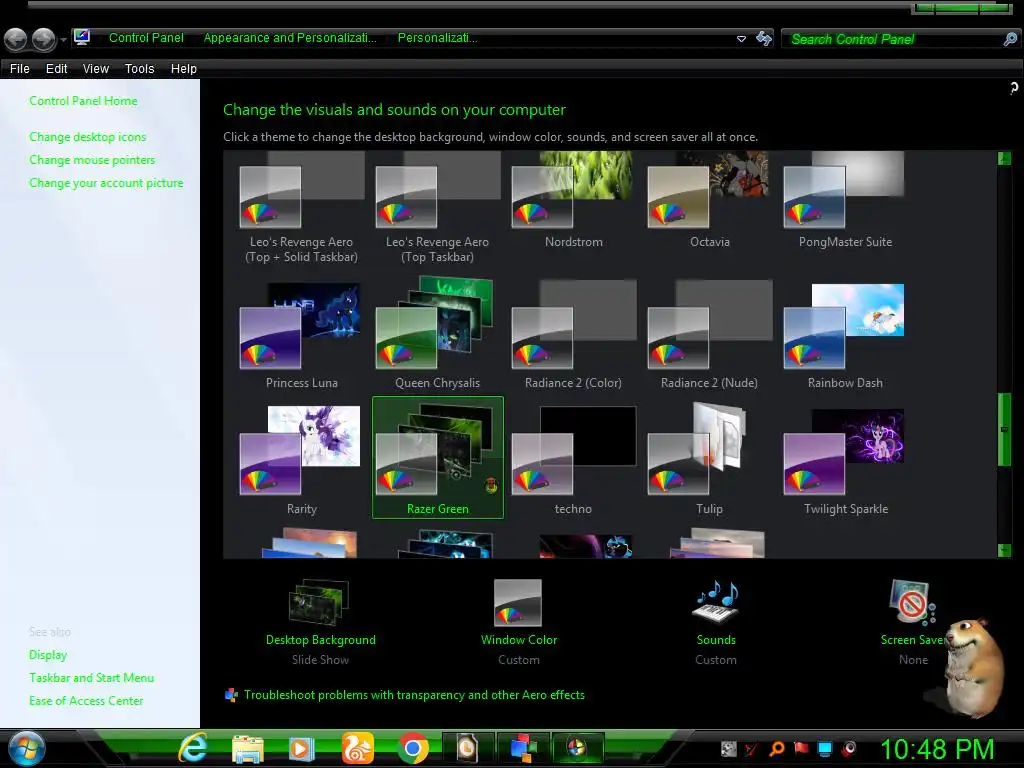Open the Help menu
Viewport: 1024px width, 768px height.
pos(184,69)
